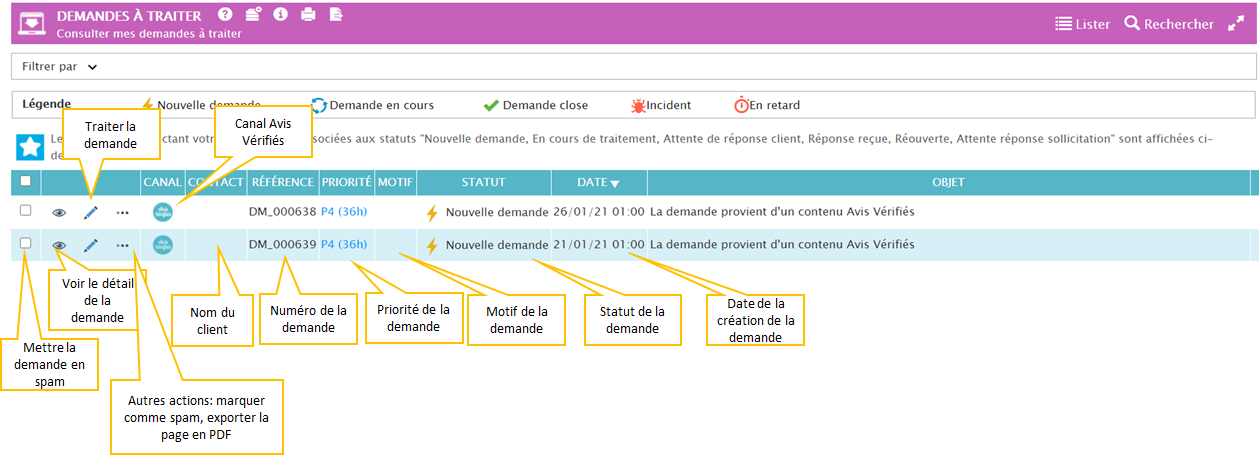View details of DM_000638 via eye icon
This screenshot has width=1259, height=455.
[59, 212]
